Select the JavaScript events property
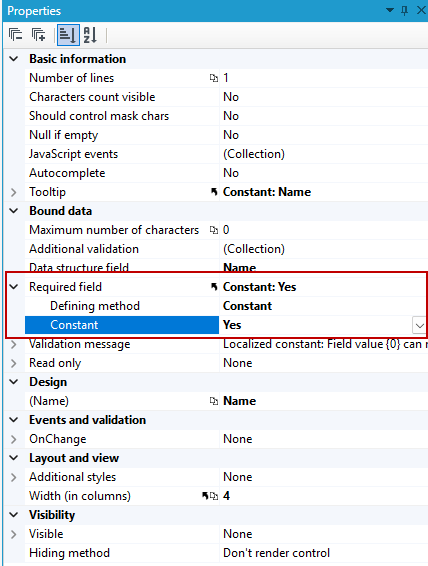 coord(74,154)
